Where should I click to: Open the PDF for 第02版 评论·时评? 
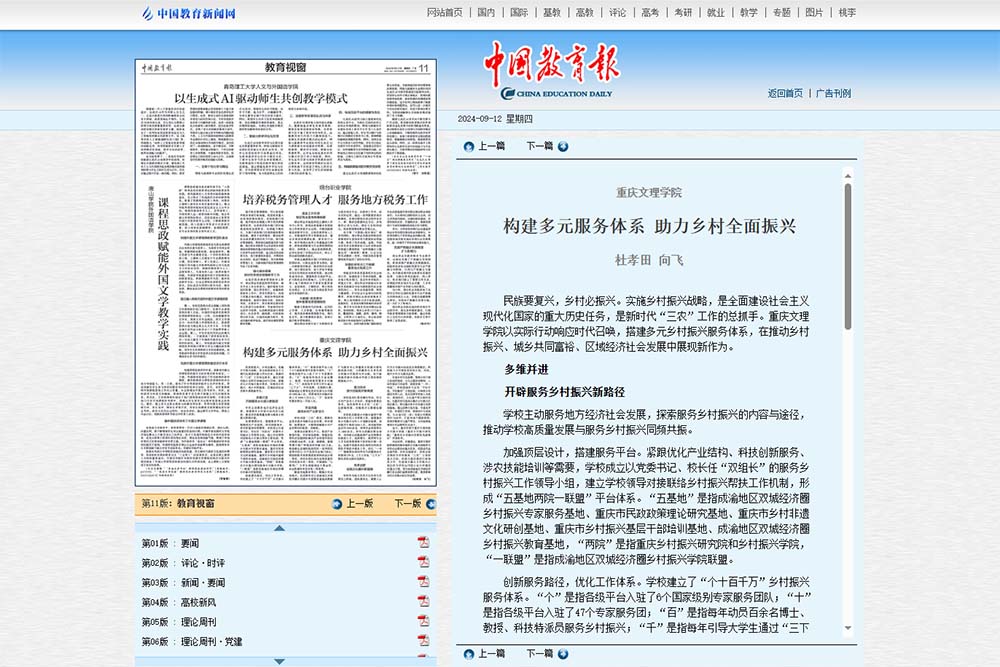coord(424,562)
